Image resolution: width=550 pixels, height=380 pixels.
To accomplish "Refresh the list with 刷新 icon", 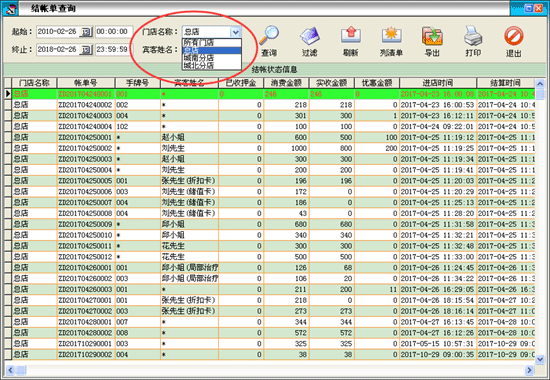I will tap(351, 35).
